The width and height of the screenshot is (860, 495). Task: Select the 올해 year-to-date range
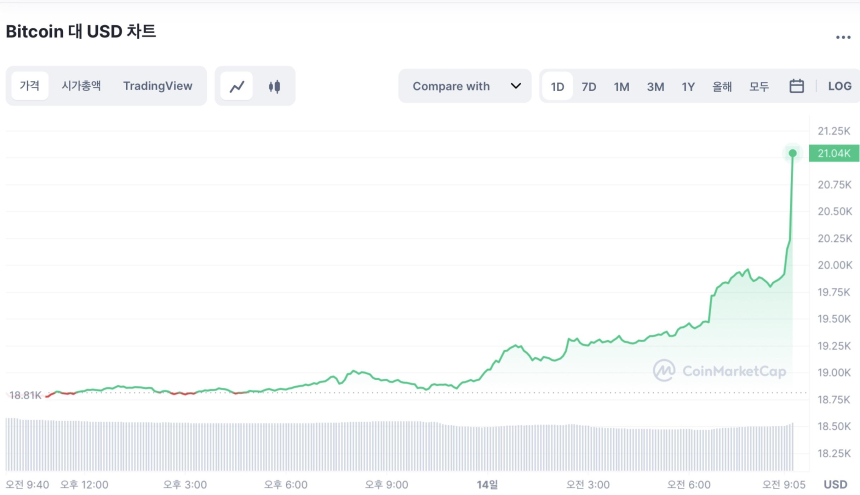pos(722,87)
